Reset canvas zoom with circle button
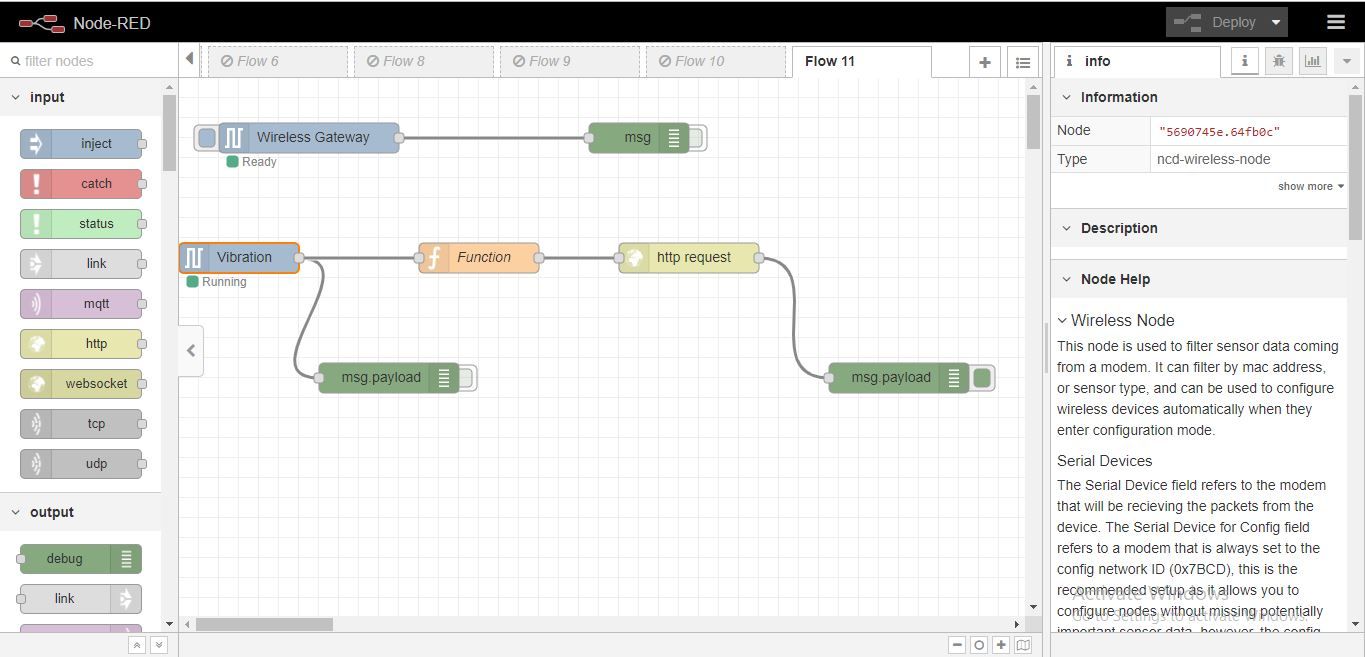1365x657 pixels. coord(979,645)
